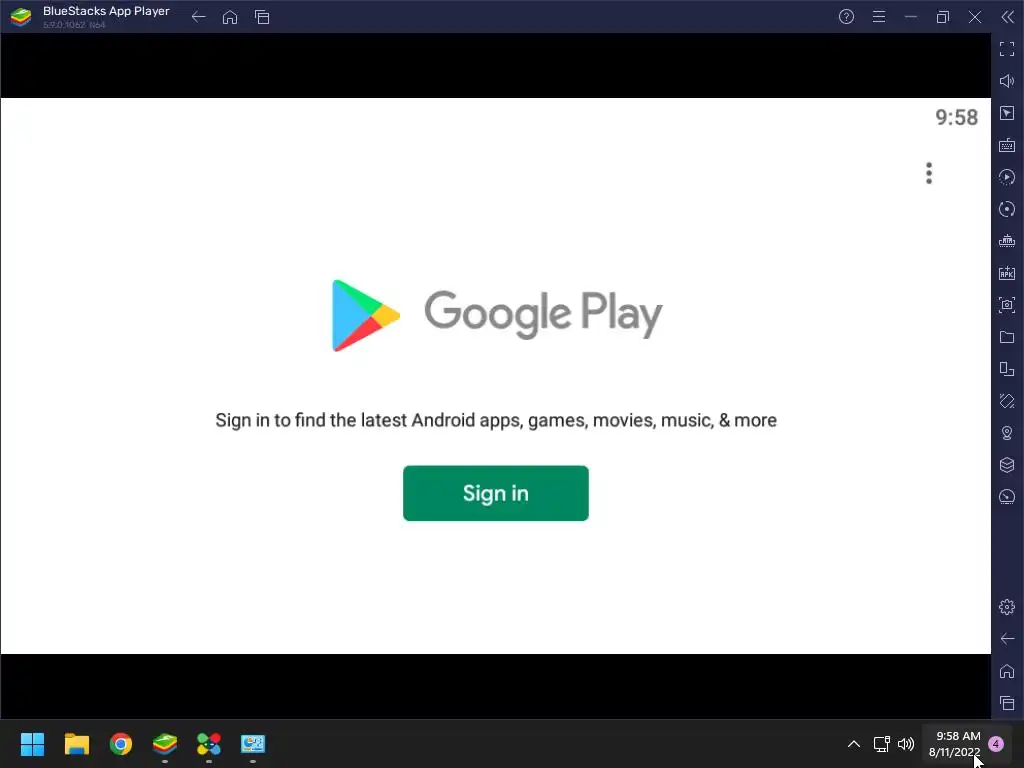The image size is (1024, 768).
Task: Open the media folder icon in sidebar
Action: click(x=1007, y=337)
